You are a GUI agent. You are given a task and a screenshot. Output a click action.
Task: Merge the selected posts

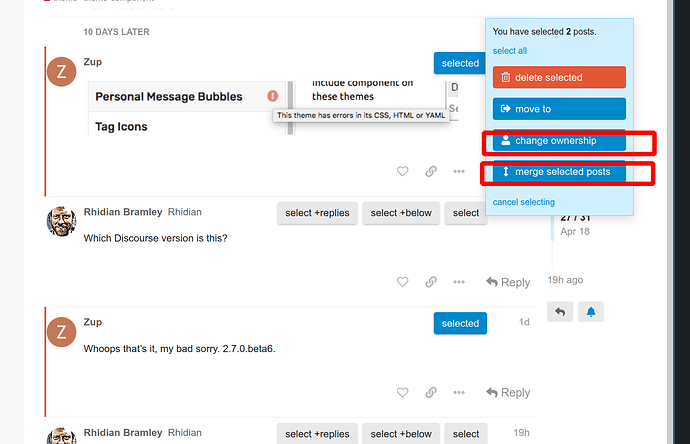(x=559, y=172)
